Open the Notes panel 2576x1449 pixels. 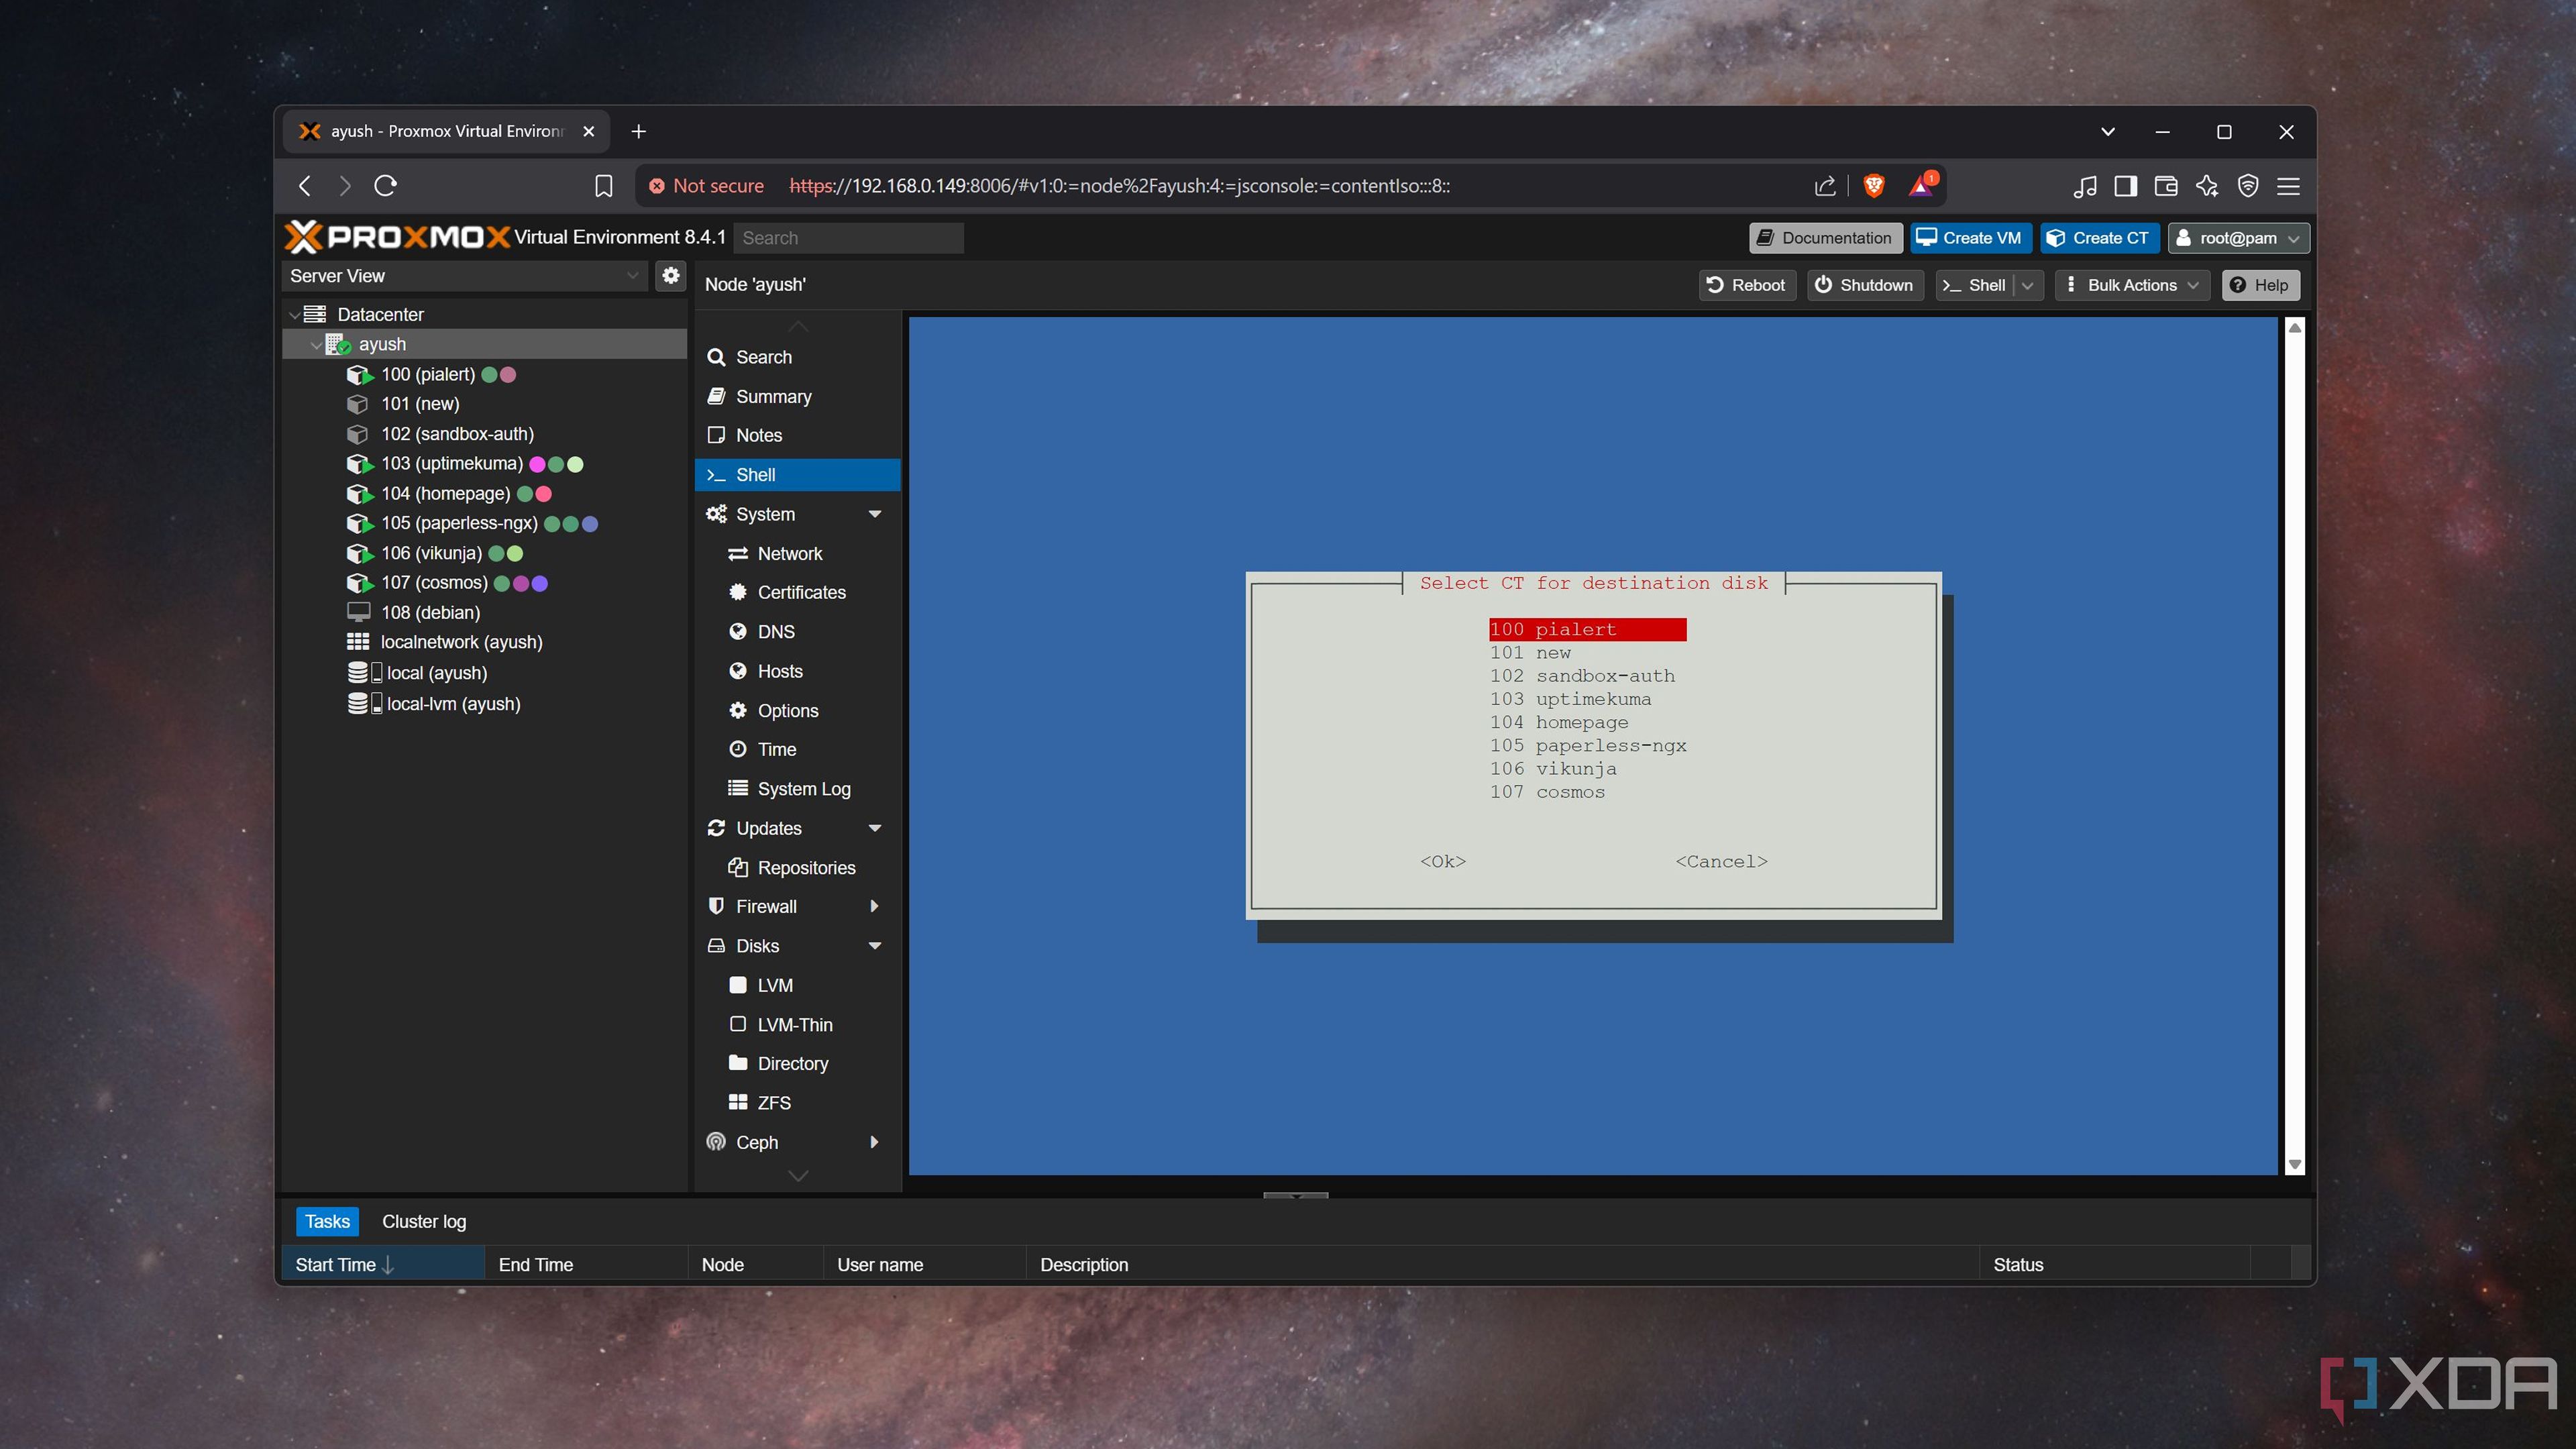click(797, 435)
